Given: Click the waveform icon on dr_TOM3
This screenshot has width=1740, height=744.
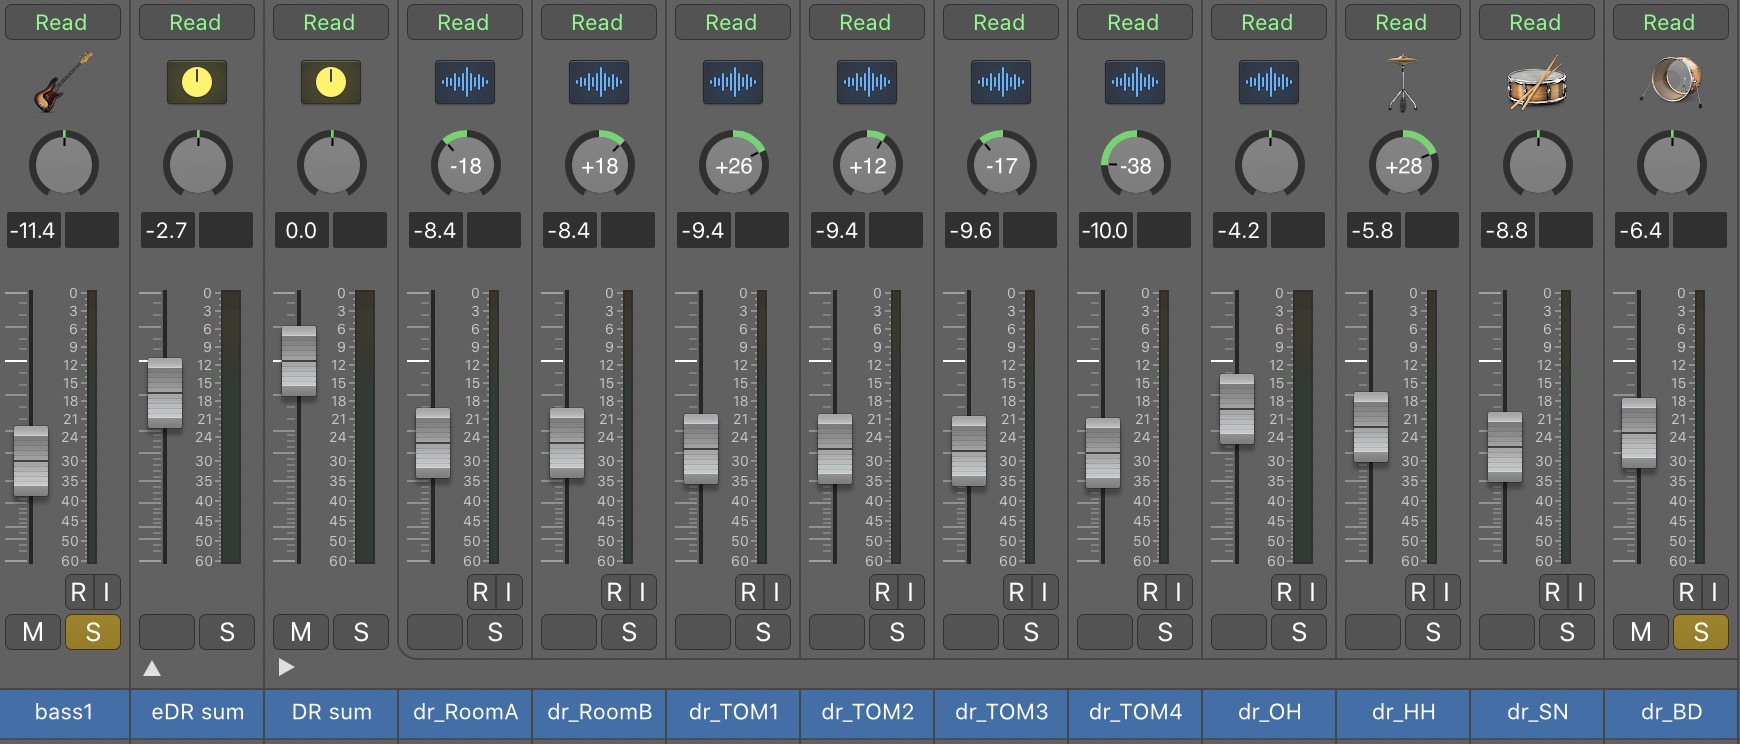Looking at the screenshot, I should pos(1001,82).
